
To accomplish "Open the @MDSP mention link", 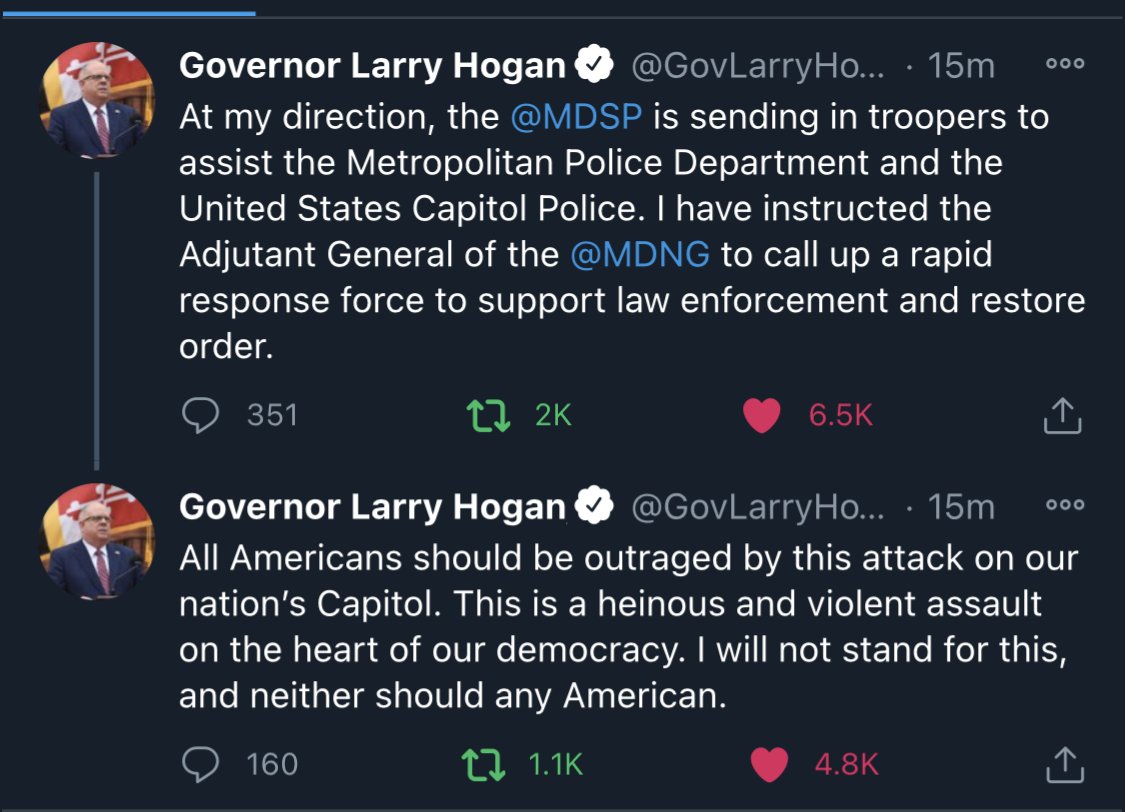I will coord(575,117).
